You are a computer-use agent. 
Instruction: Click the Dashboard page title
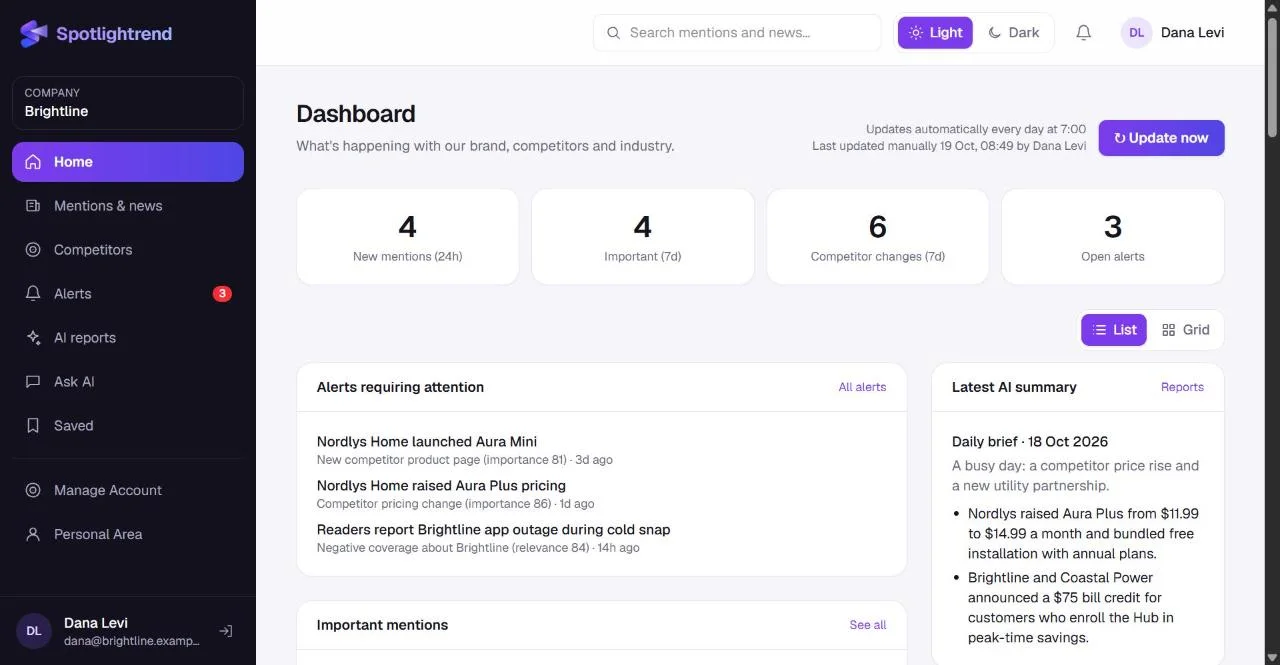point(356,114)
